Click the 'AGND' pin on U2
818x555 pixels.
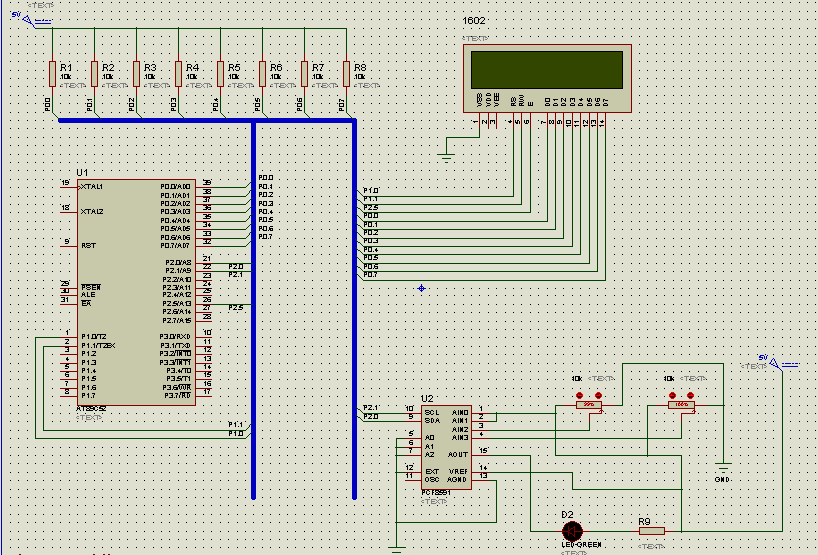[x=457, y=480]
